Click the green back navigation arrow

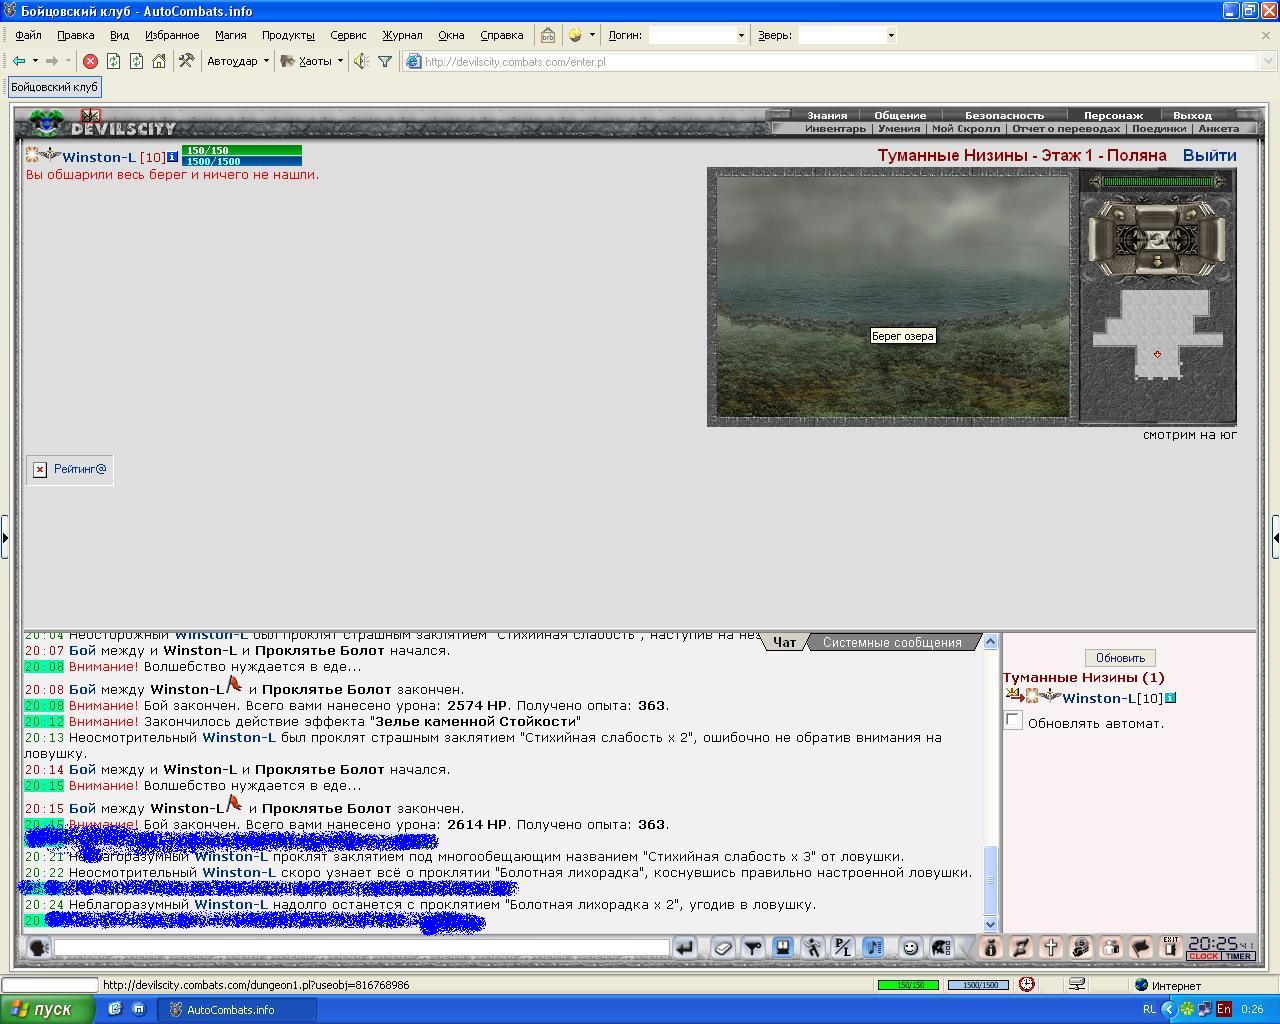tap(18, 61)
